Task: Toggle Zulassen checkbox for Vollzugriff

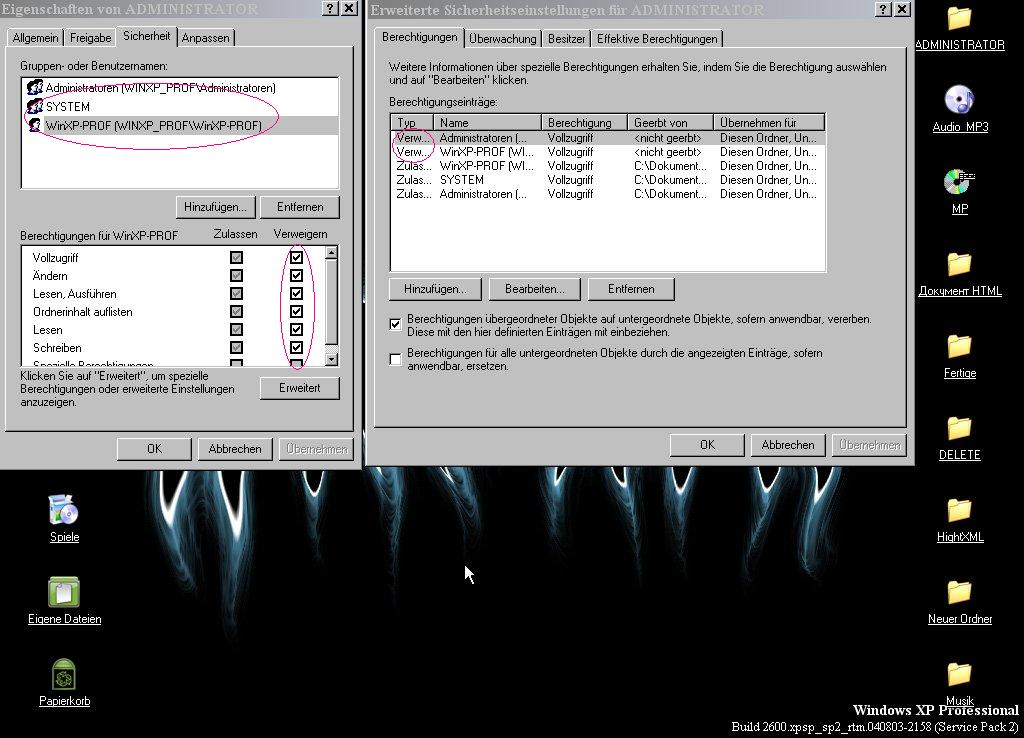Action: click(236, 258)
